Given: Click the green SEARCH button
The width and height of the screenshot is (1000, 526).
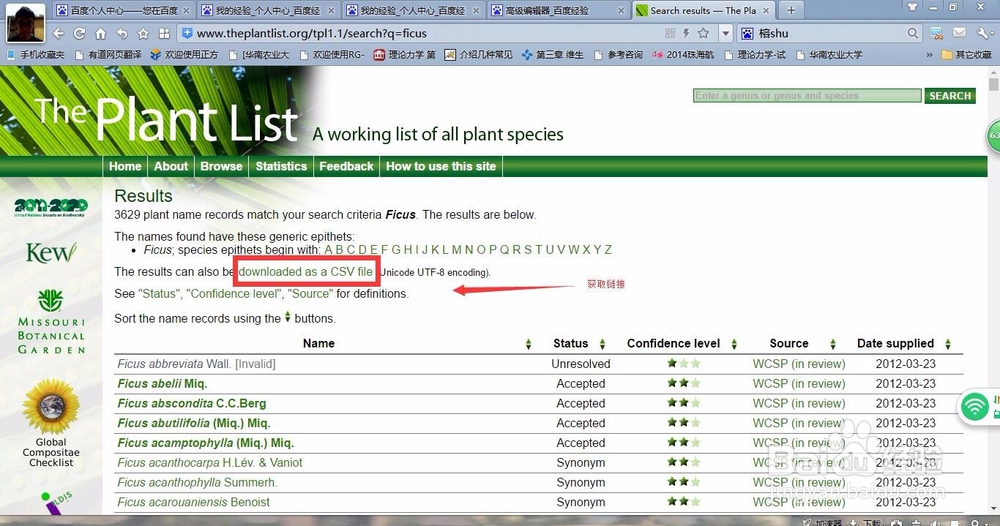Looking at the screenshot, I should pos(950,96).
